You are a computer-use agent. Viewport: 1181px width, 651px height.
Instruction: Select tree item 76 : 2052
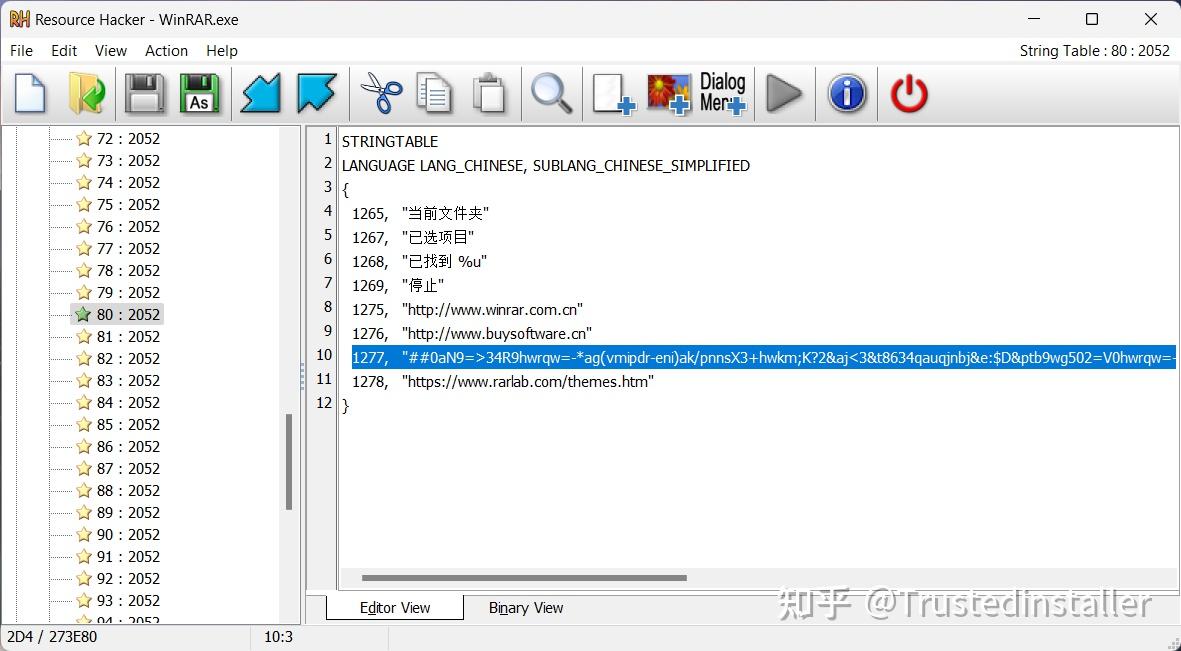(128, 226)
